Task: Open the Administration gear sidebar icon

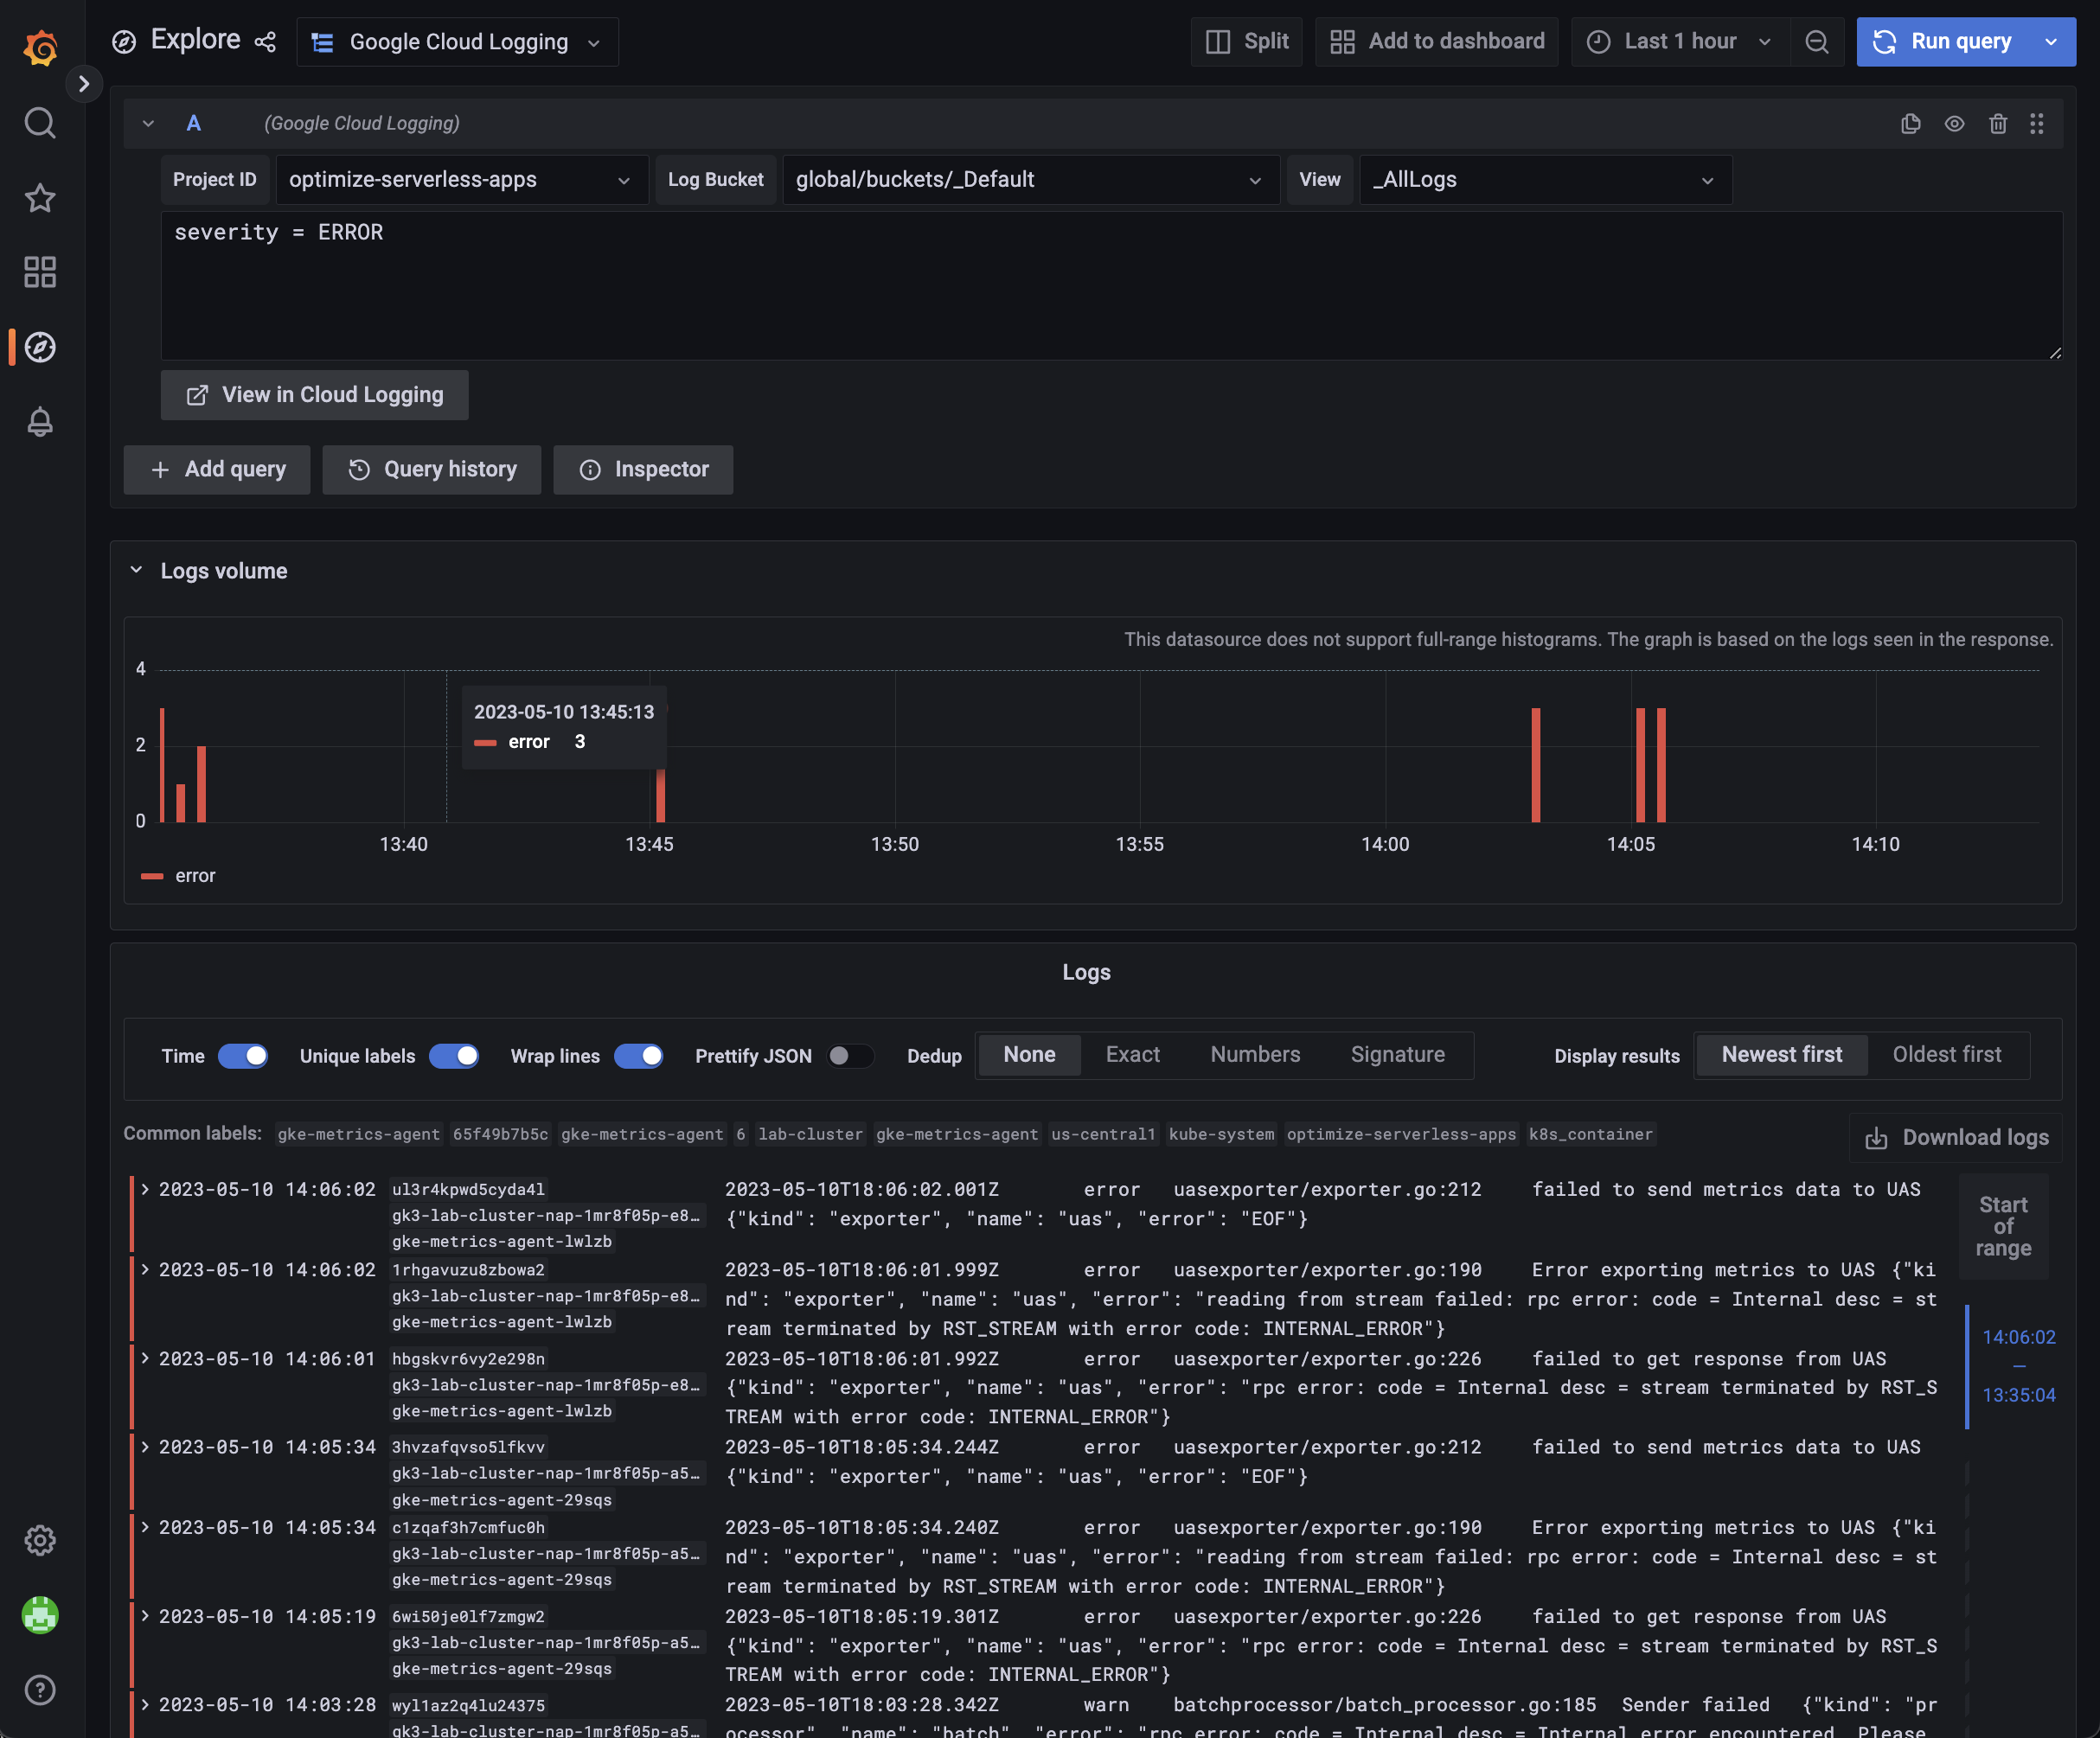Action: (x=40, y=1540)
